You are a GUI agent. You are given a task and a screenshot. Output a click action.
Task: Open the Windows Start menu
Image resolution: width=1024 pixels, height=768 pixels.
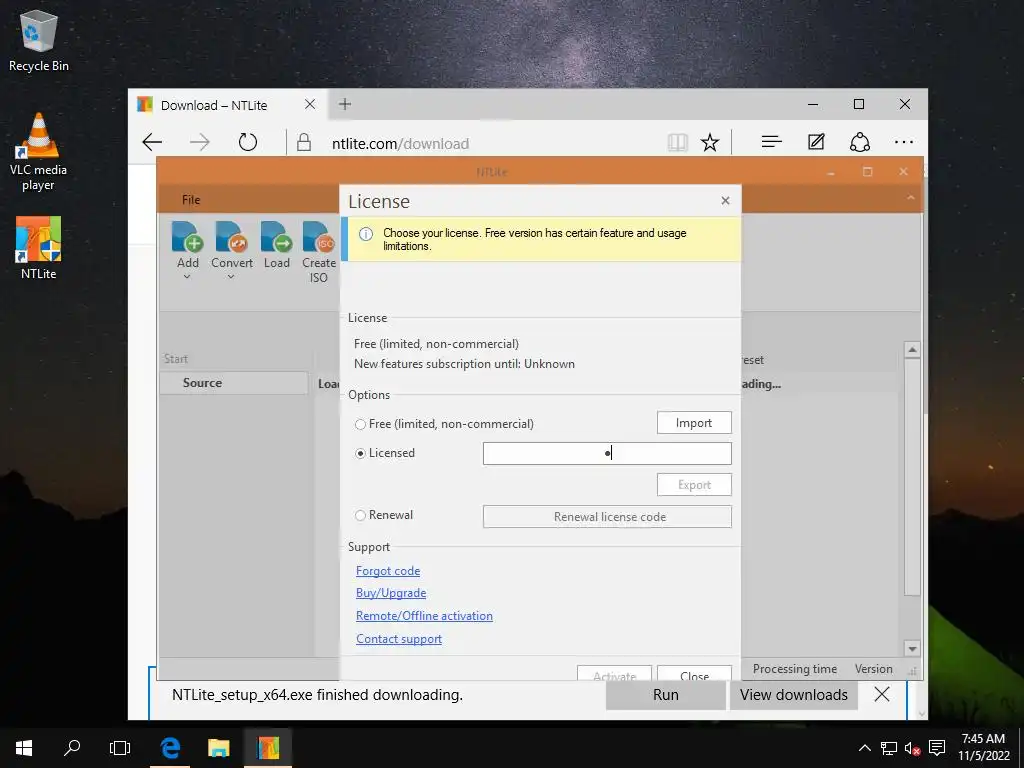24,748
